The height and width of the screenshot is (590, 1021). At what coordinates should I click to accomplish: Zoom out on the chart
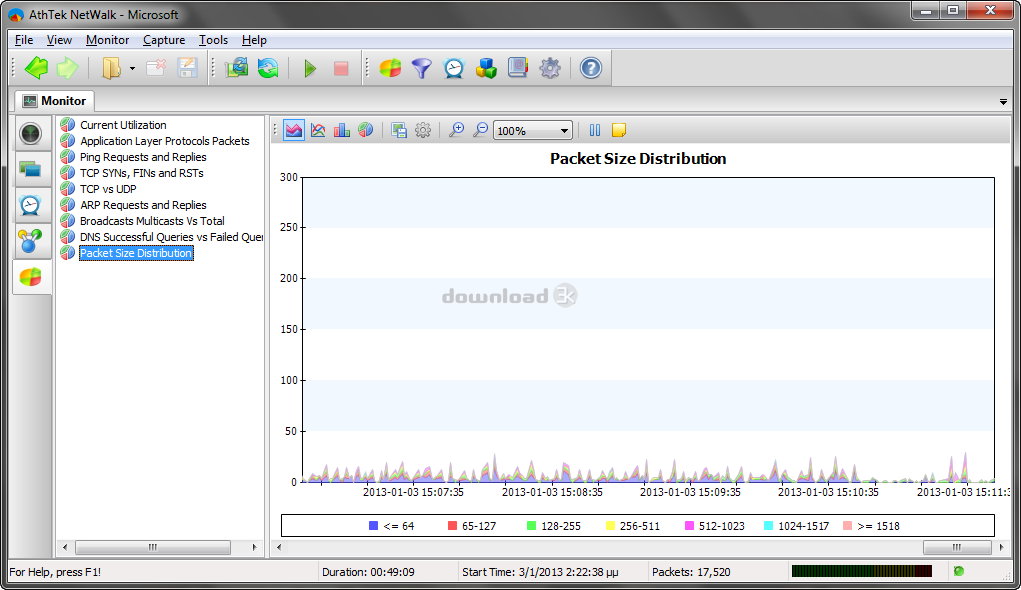481,130
